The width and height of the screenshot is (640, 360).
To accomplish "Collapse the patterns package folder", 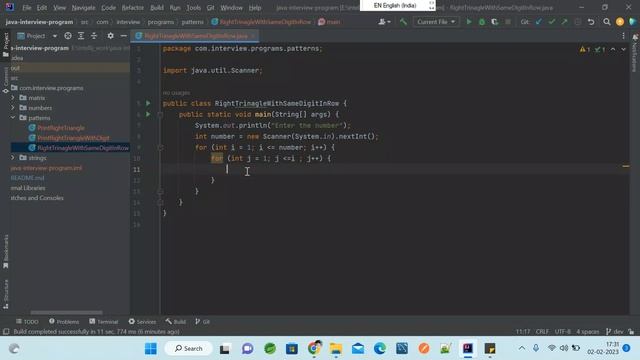I will (x=13, y=118).
